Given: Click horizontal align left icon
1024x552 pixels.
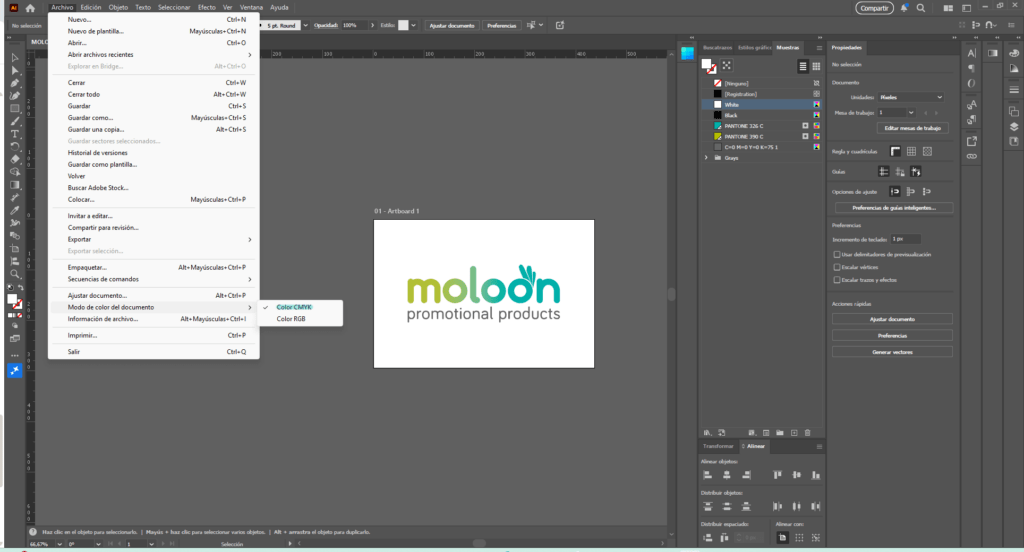Looking at the screenshot, I should coord(707,475).
